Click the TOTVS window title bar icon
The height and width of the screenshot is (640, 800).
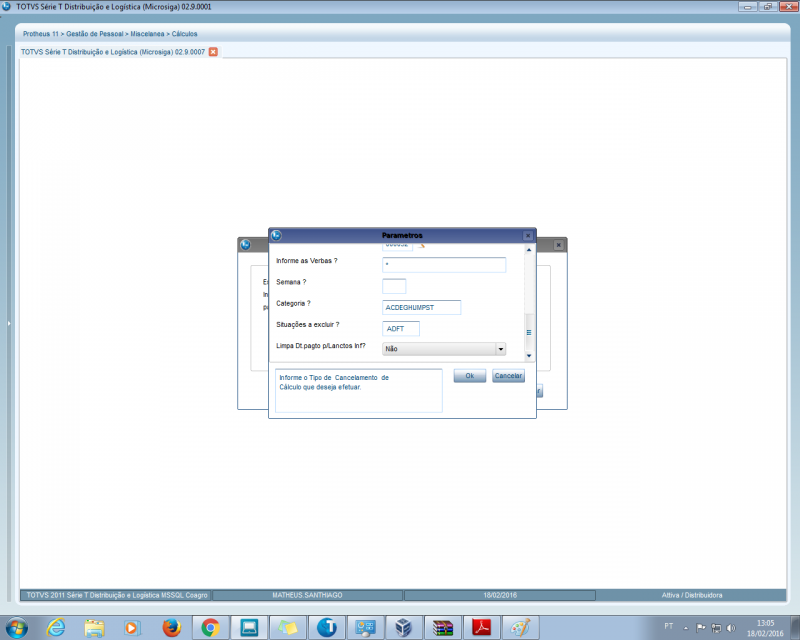(7, 7)
